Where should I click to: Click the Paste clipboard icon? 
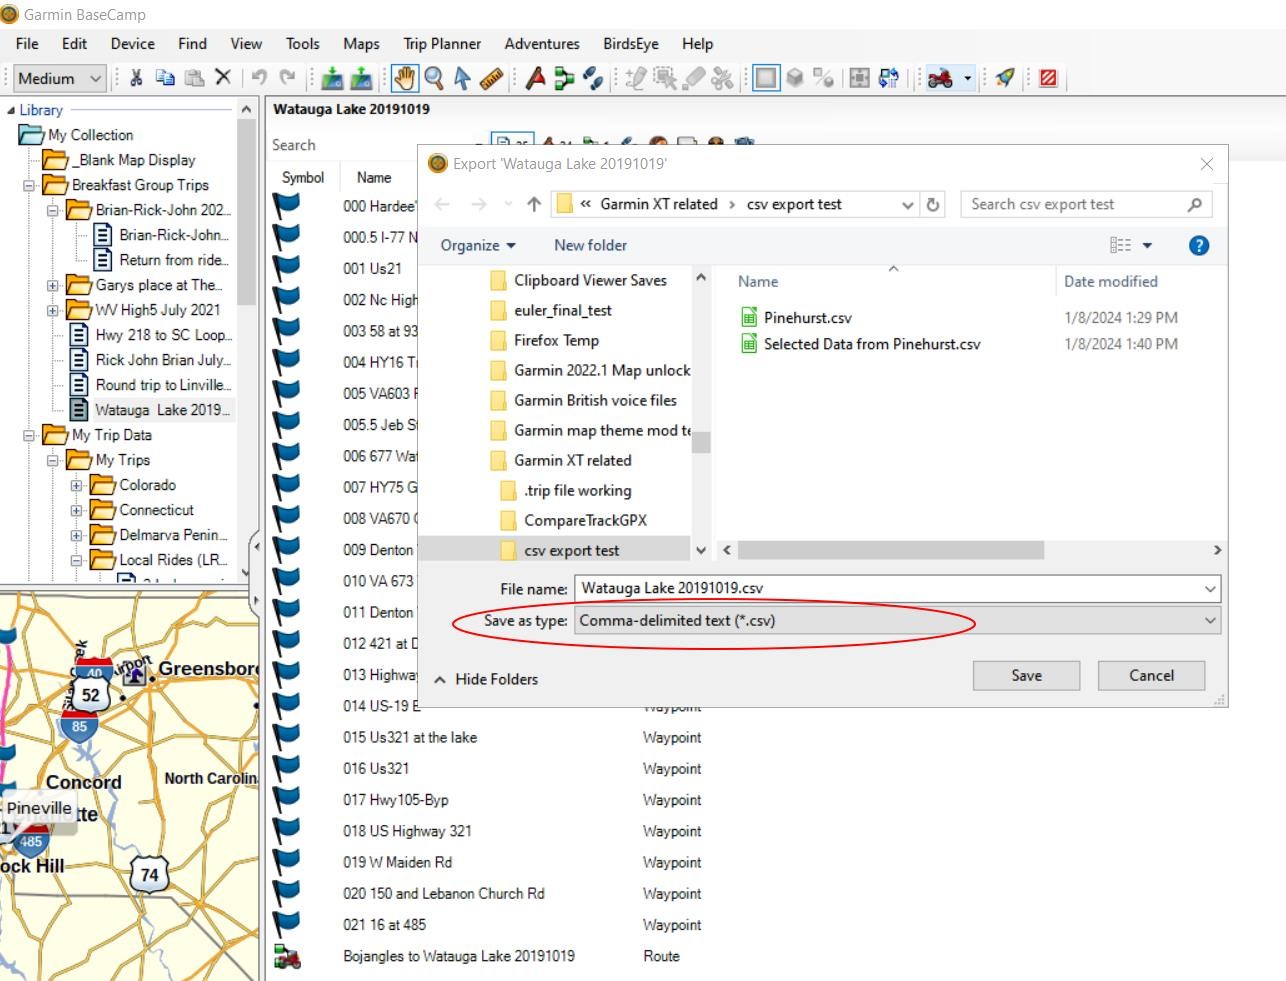tap(195, 78)
